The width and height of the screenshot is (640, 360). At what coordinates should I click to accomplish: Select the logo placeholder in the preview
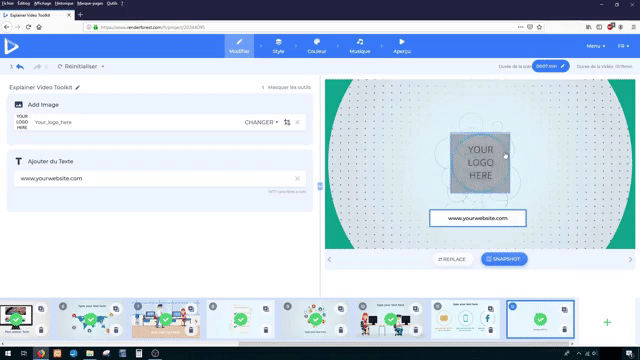(480, 162)
